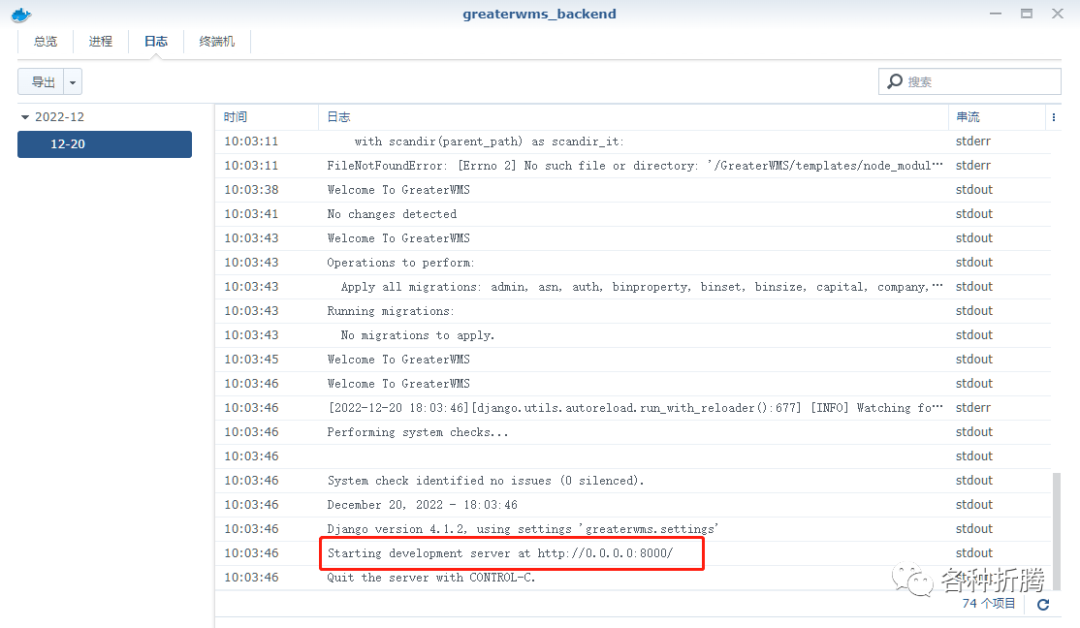
Task: Click the search magnifier icon
Action: [895, 81]
